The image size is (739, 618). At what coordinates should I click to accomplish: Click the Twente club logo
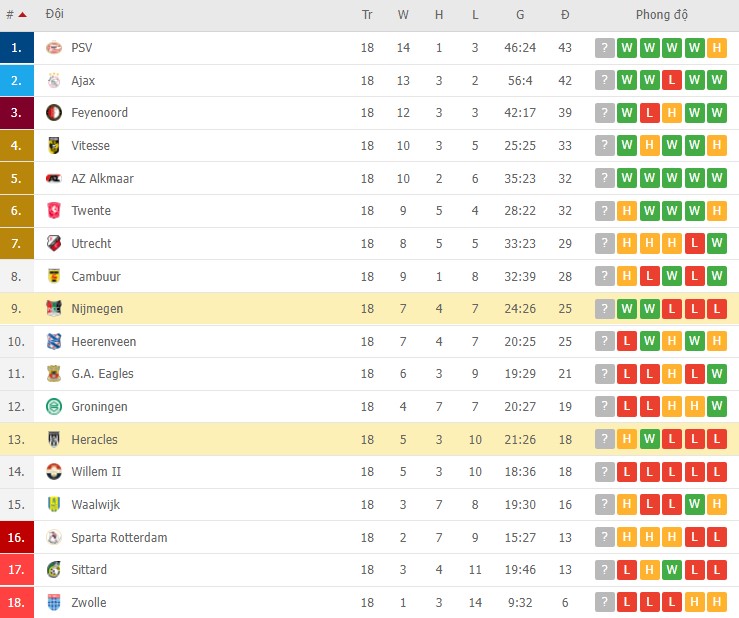coord(54,211)
